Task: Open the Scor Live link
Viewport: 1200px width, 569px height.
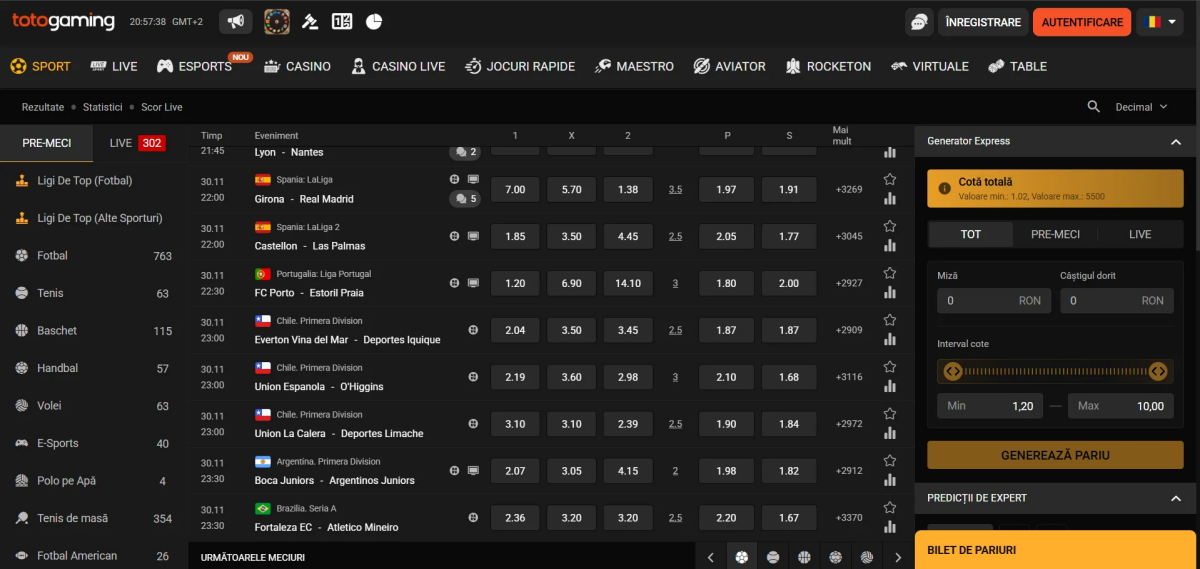Action: [162, 107]
